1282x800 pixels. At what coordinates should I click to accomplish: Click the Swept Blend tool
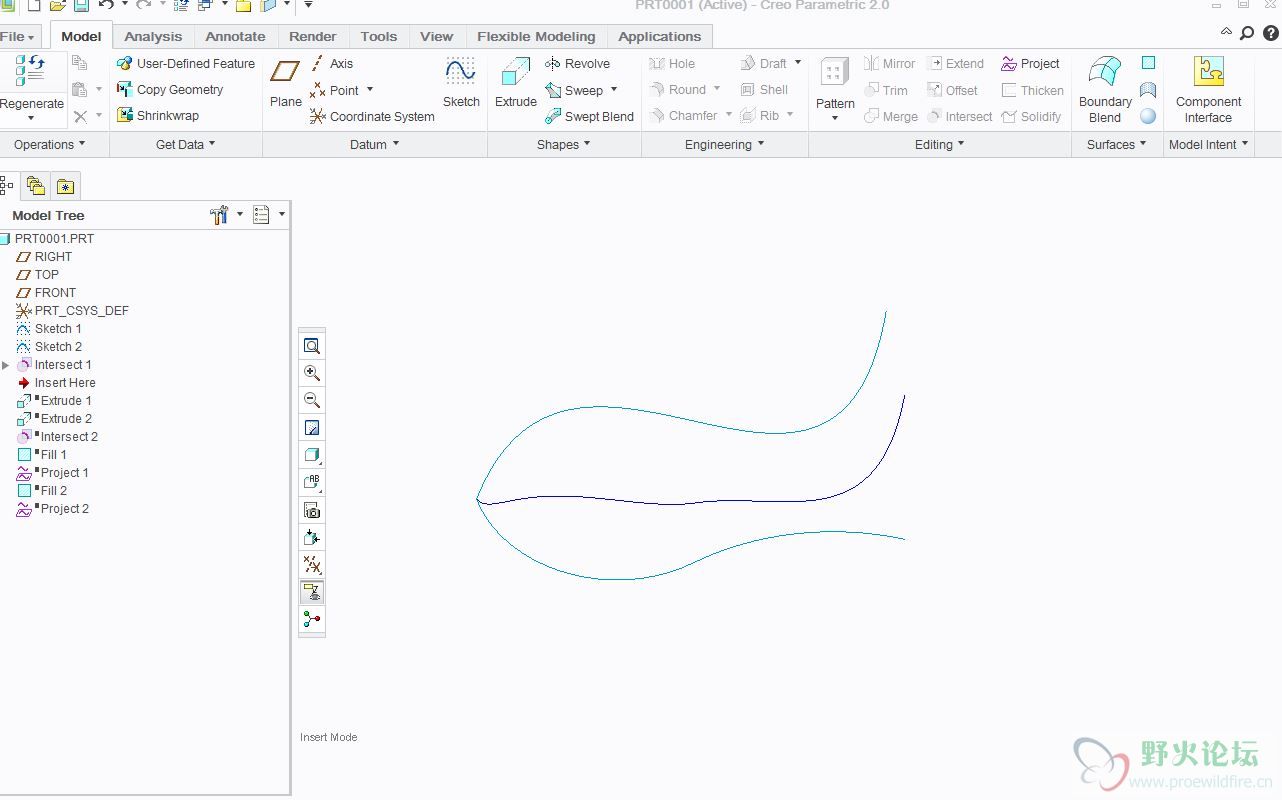pyautogui.click(x=589, y=116)
